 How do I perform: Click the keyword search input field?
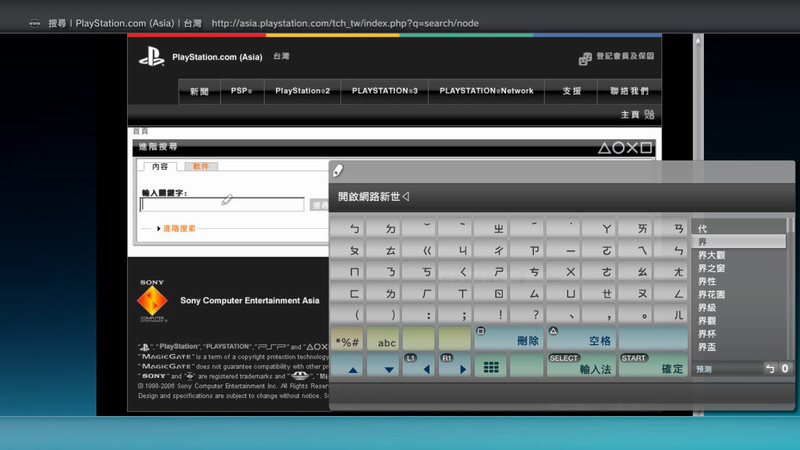point(222,205)
